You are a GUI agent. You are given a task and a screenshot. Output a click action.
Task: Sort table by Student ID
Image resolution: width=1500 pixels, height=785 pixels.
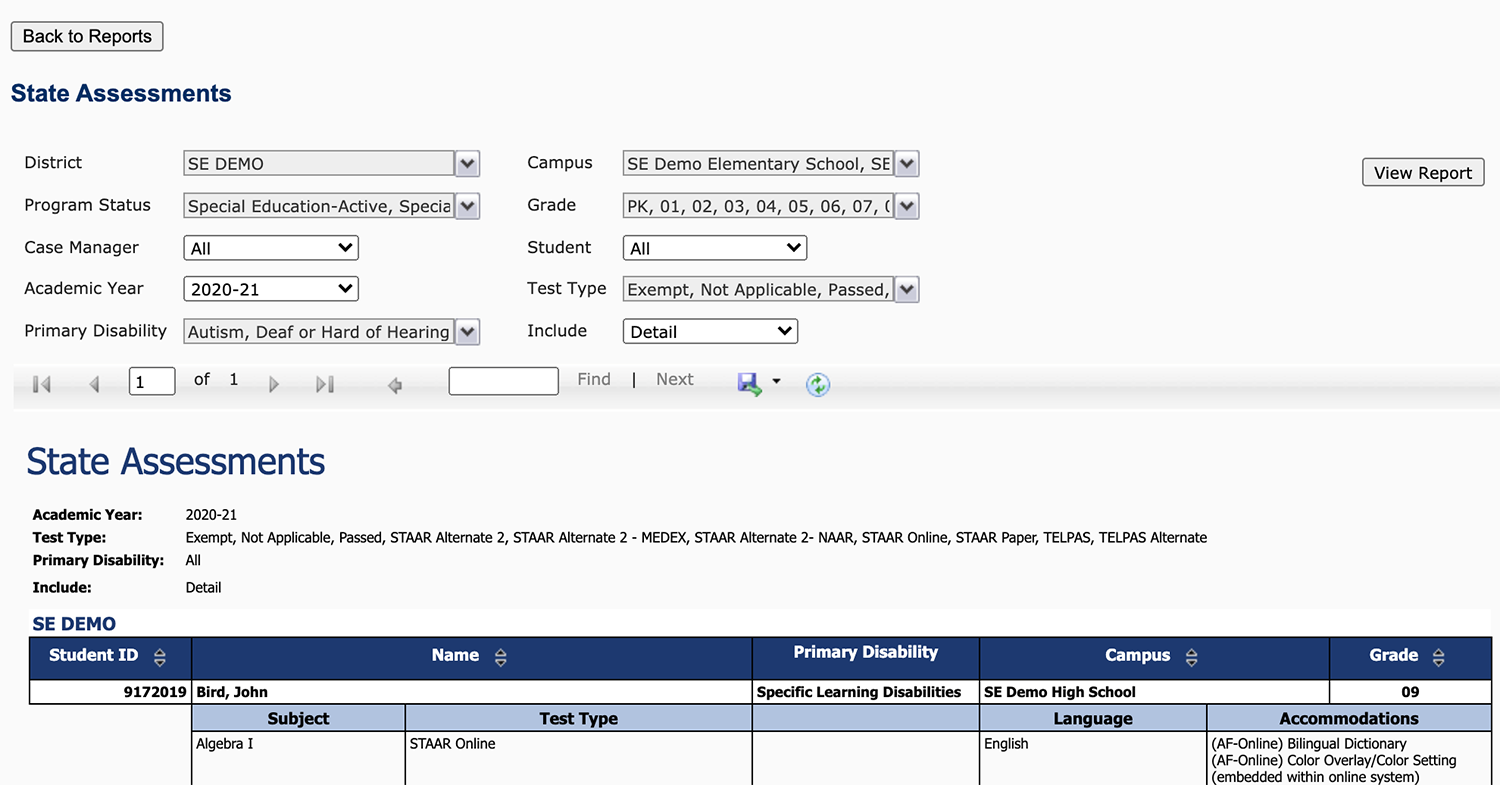click(159, 658)
